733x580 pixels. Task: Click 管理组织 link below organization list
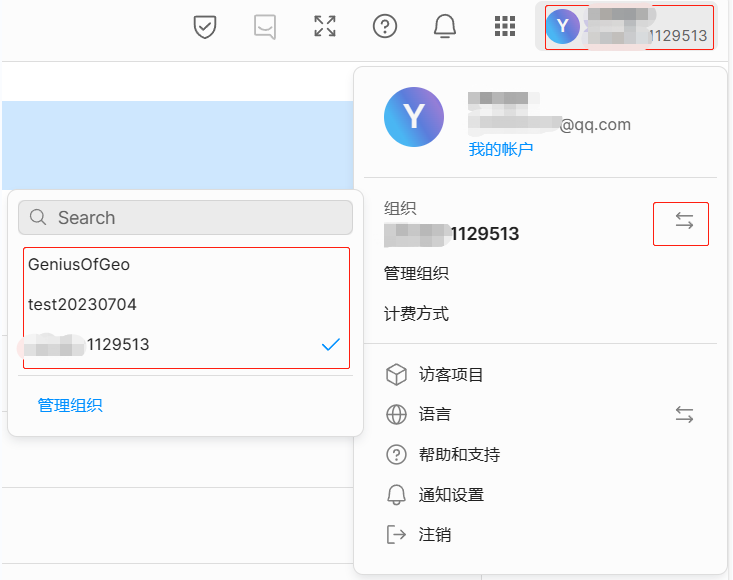point(70,405)
